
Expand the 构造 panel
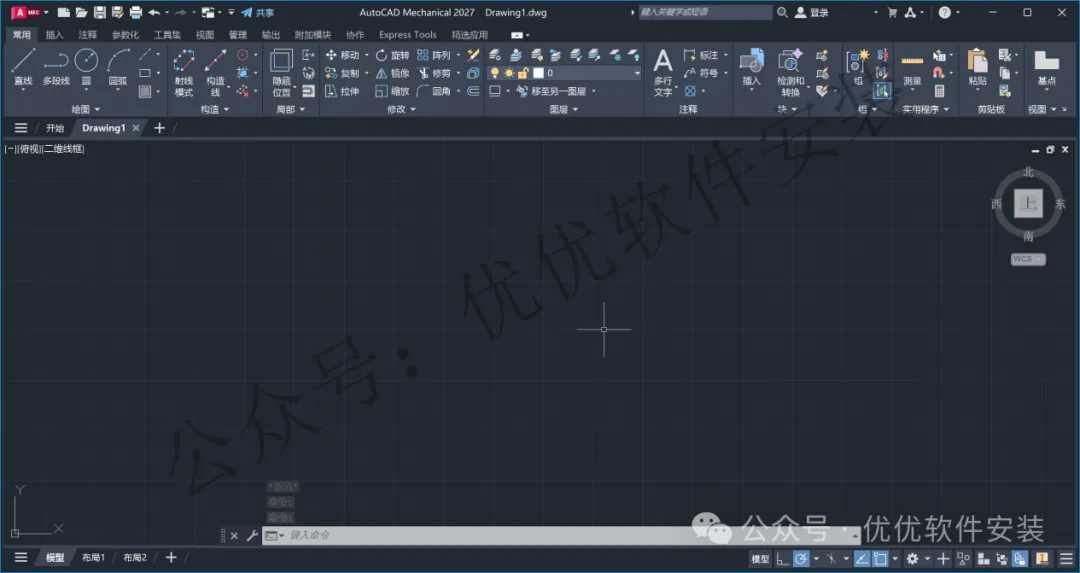(215, 109)
